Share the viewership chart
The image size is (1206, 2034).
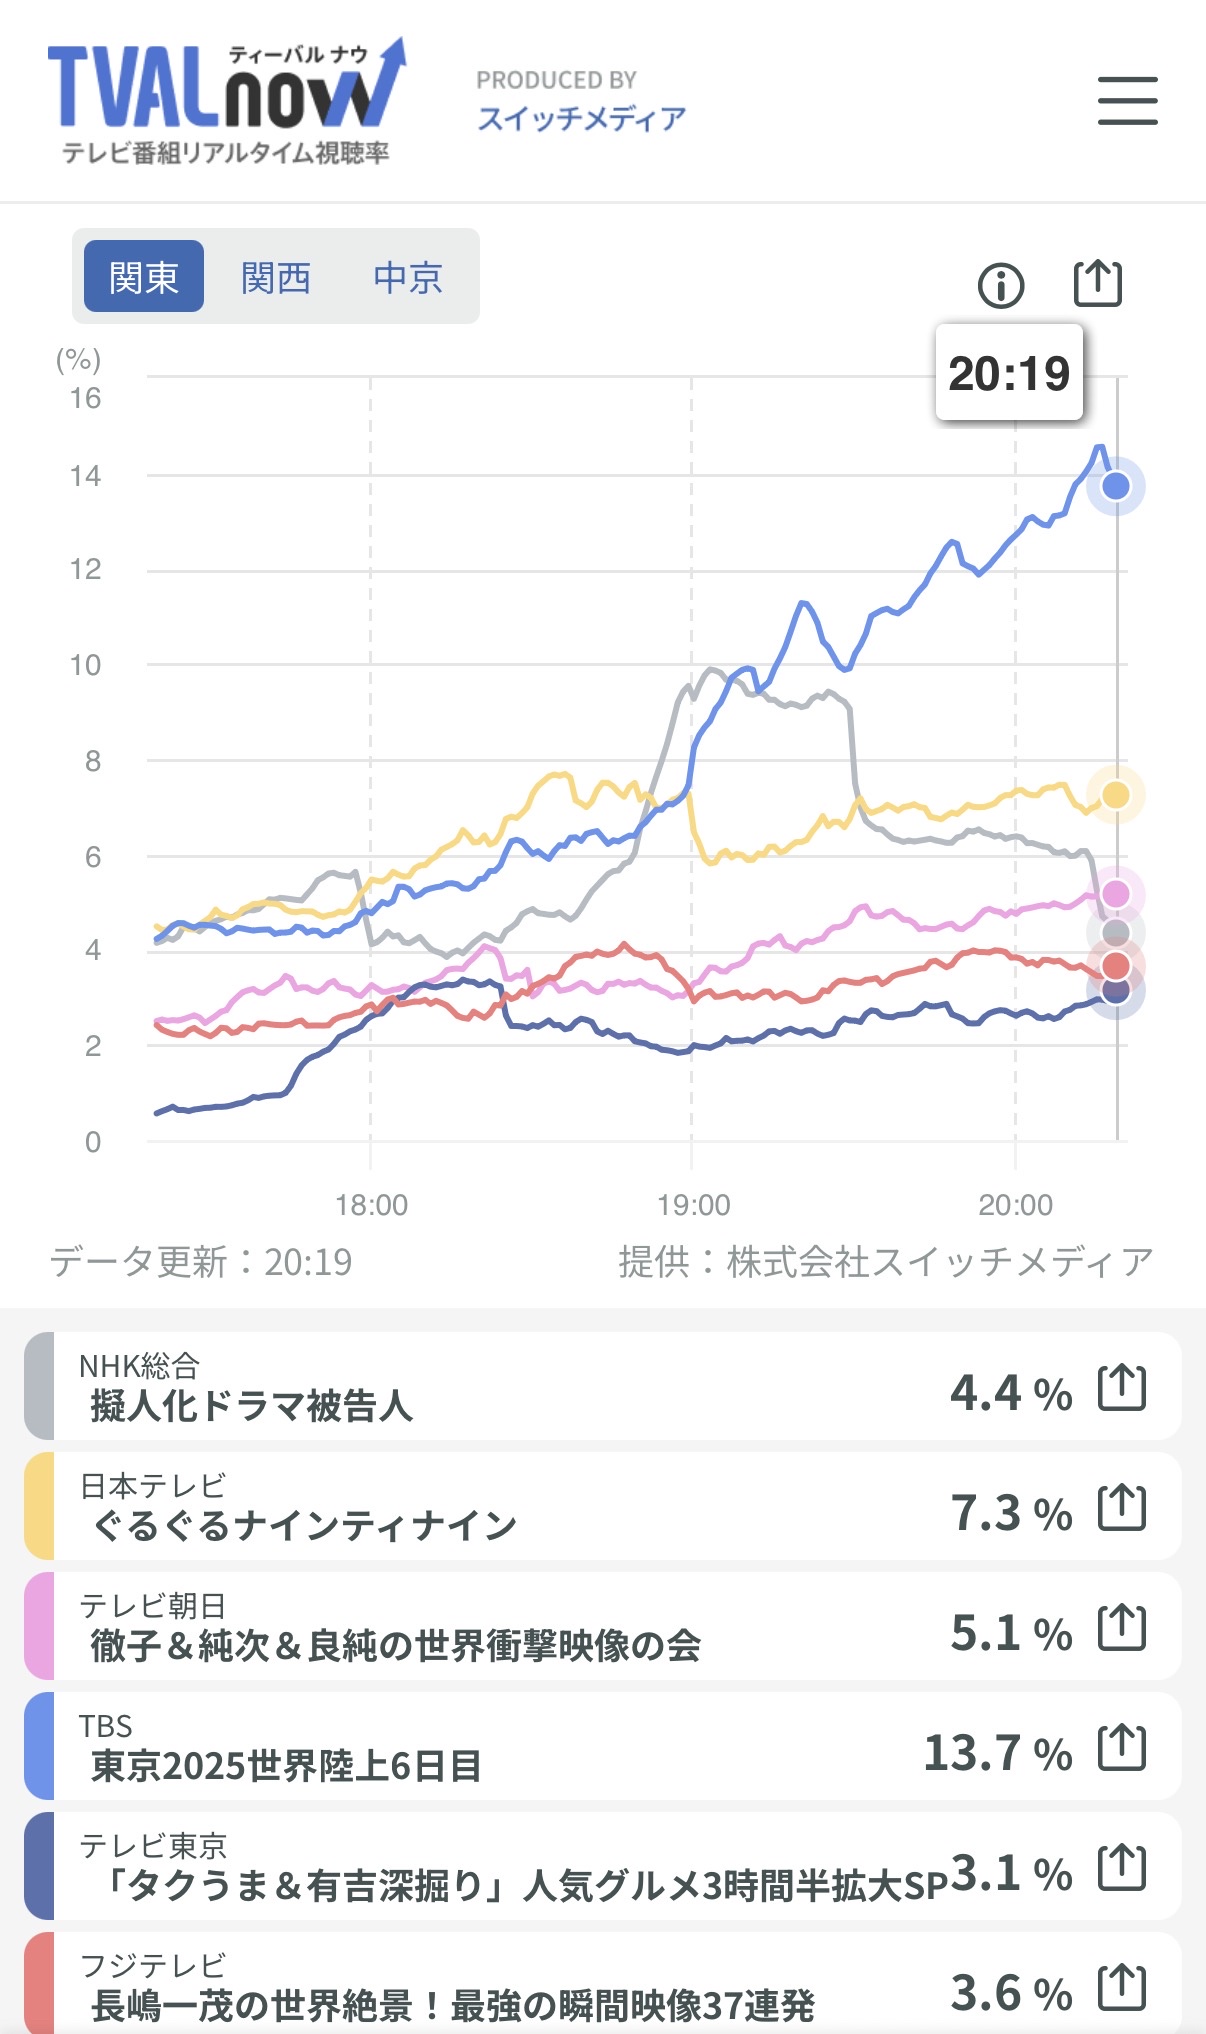1097,284
